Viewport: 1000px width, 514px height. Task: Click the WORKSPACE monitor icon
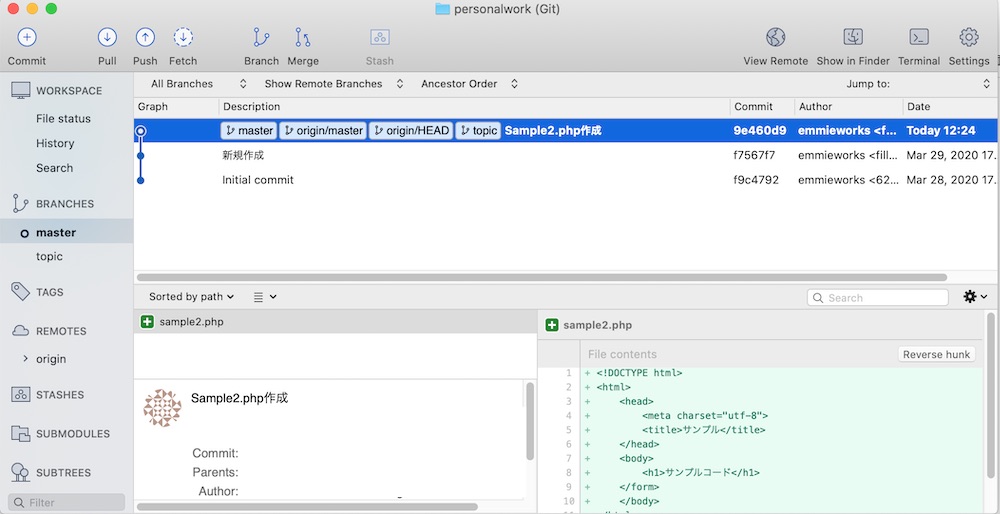click(20, 91)
